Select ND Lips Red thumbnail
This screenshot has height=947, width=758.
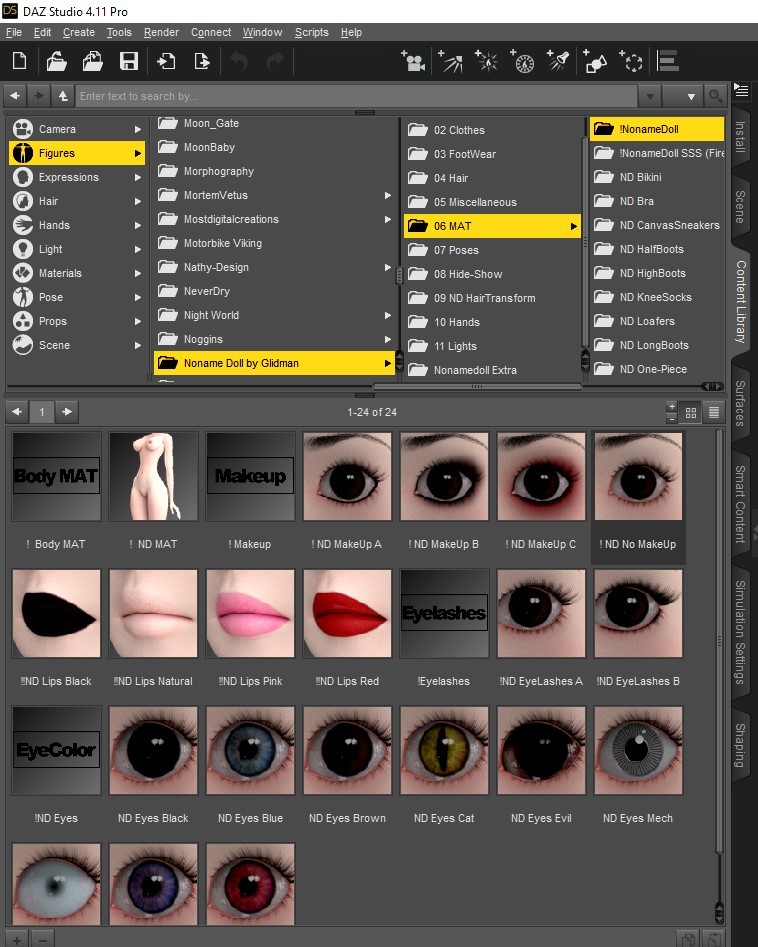pos(347,614)
